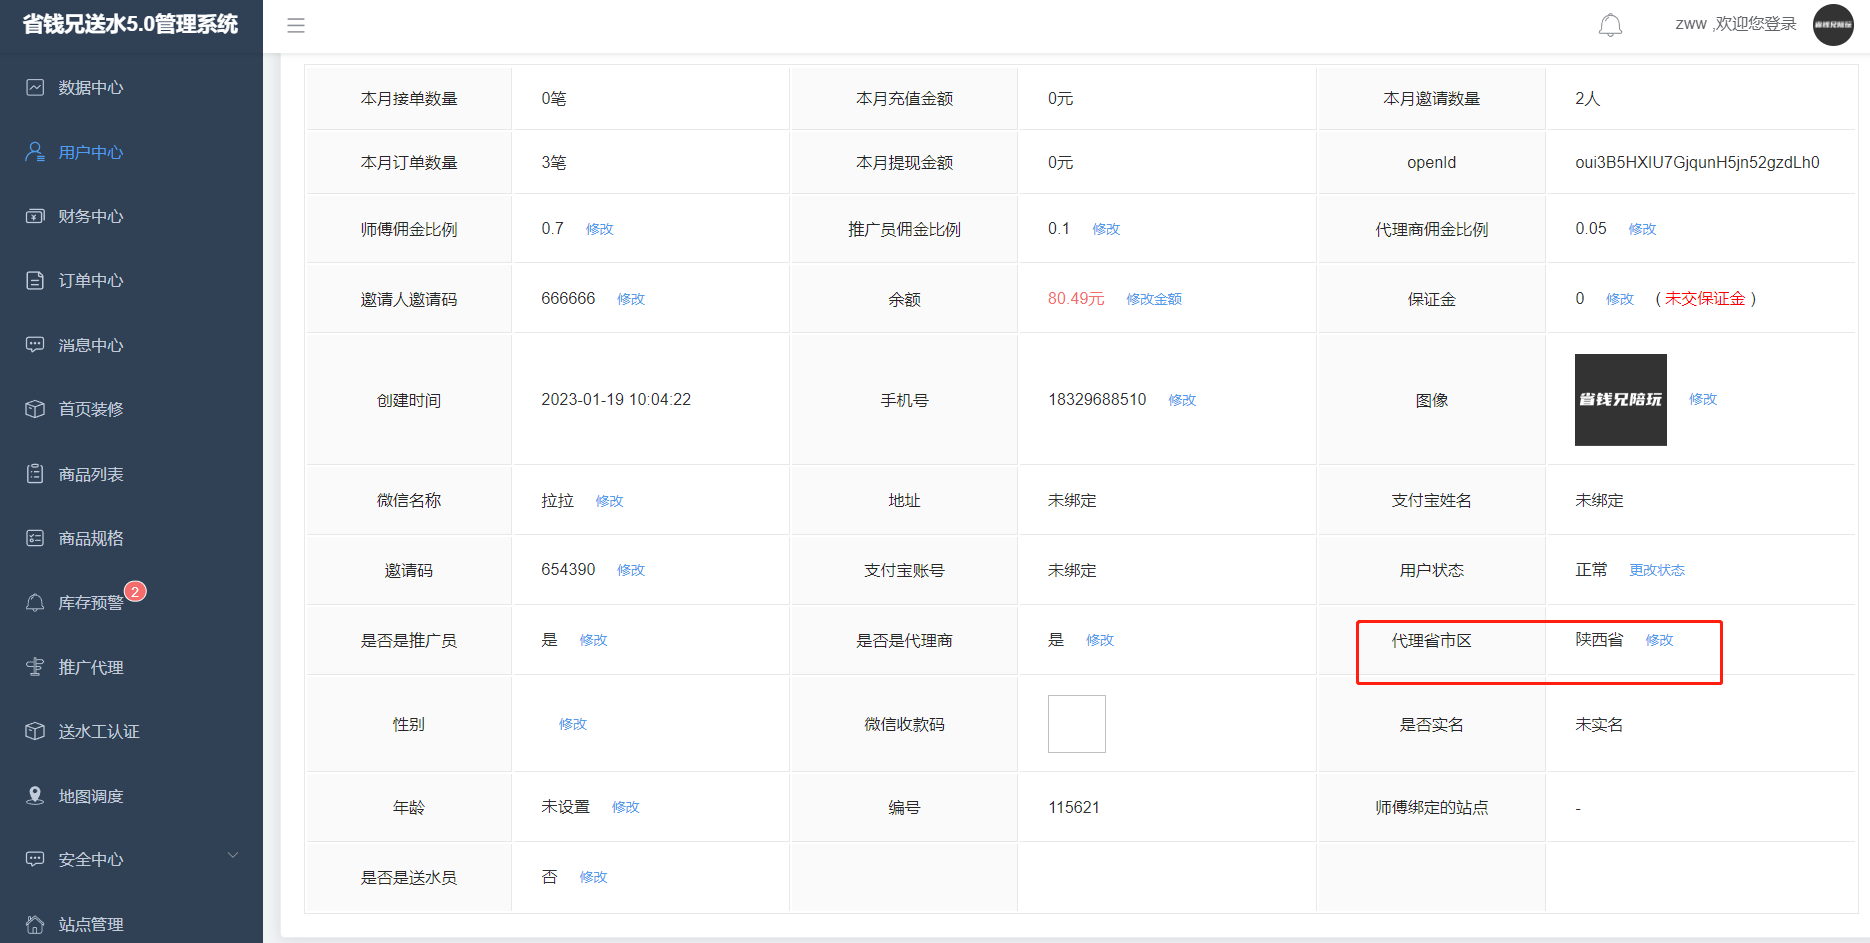Click the notification bell icon
This screenshot has height=943, width=1870.
point(1610,25)
